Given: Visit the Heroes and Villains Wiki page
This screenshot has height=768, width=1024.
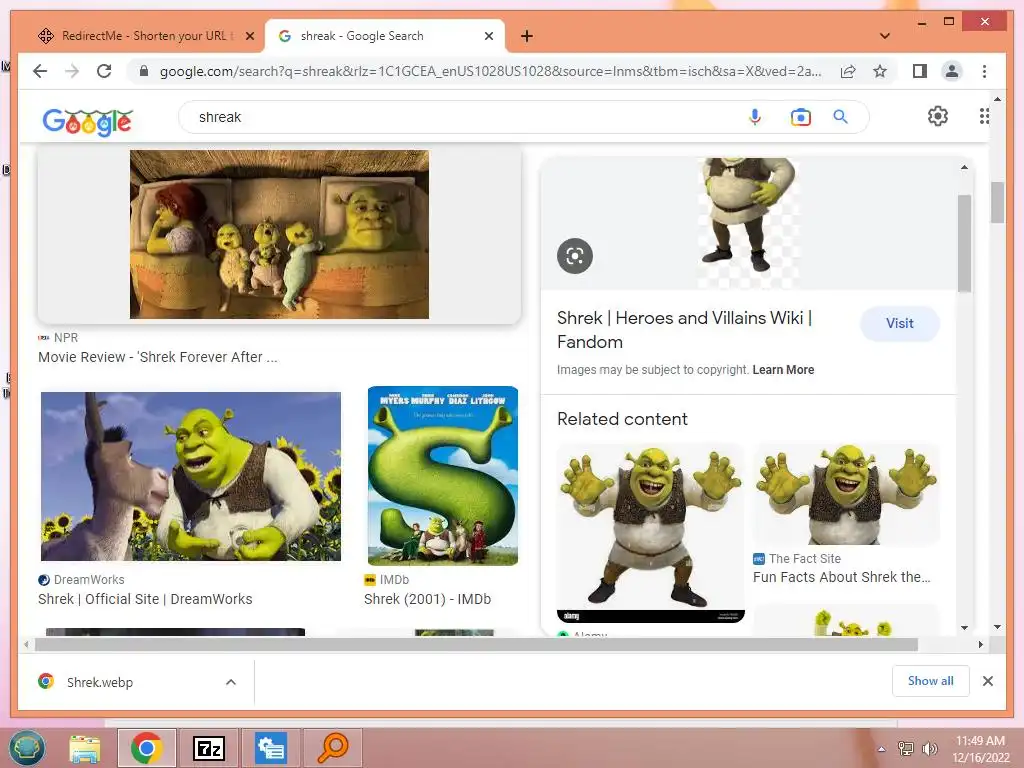Looking at the screenshot, I should [x=899, y=323].
